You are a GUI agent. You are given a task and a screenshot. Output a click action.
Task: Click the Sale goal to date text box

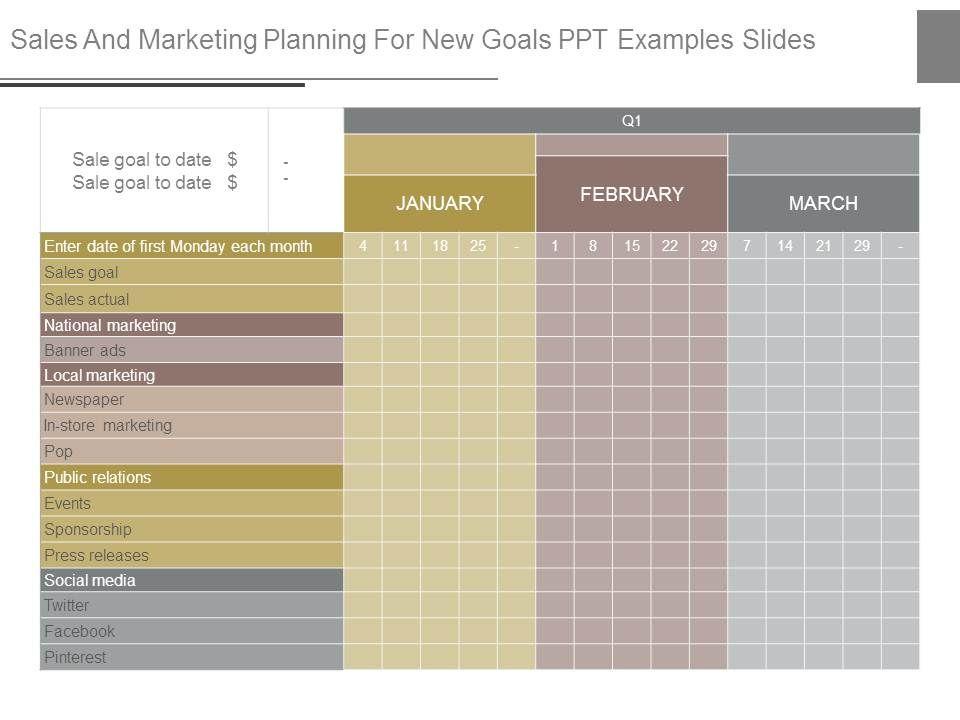[155, 171]
